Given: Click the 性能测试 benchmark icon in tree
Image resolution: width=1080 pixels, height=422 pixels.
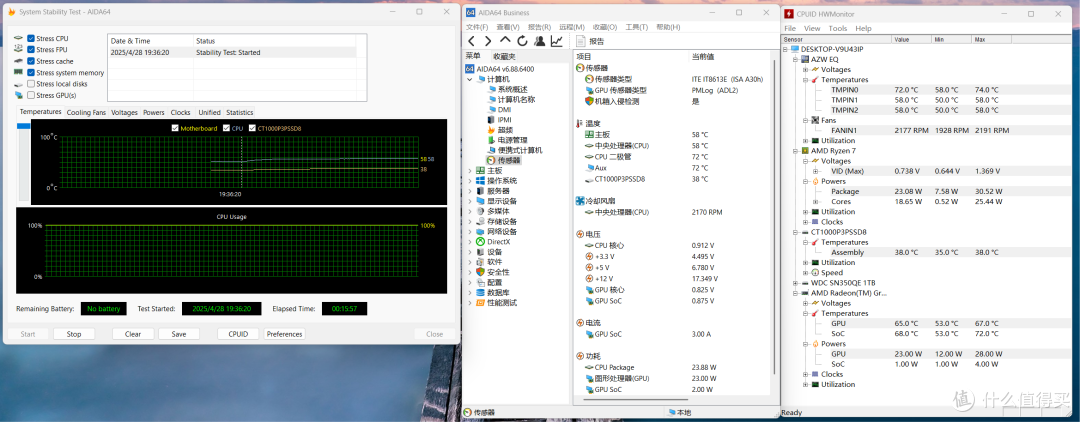Looking at the screenshot, I should tap(481, 303).
